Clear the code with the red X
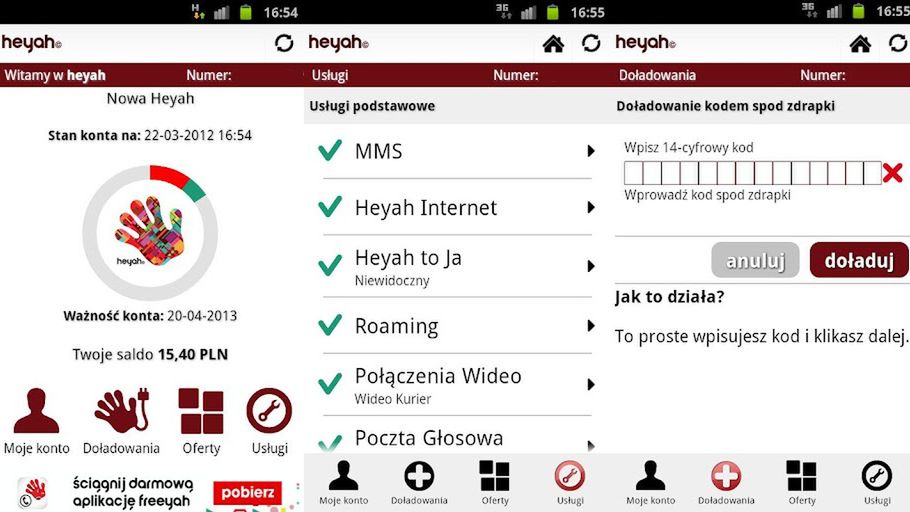This screenshot has width=910, height=512. click(893, 173)
